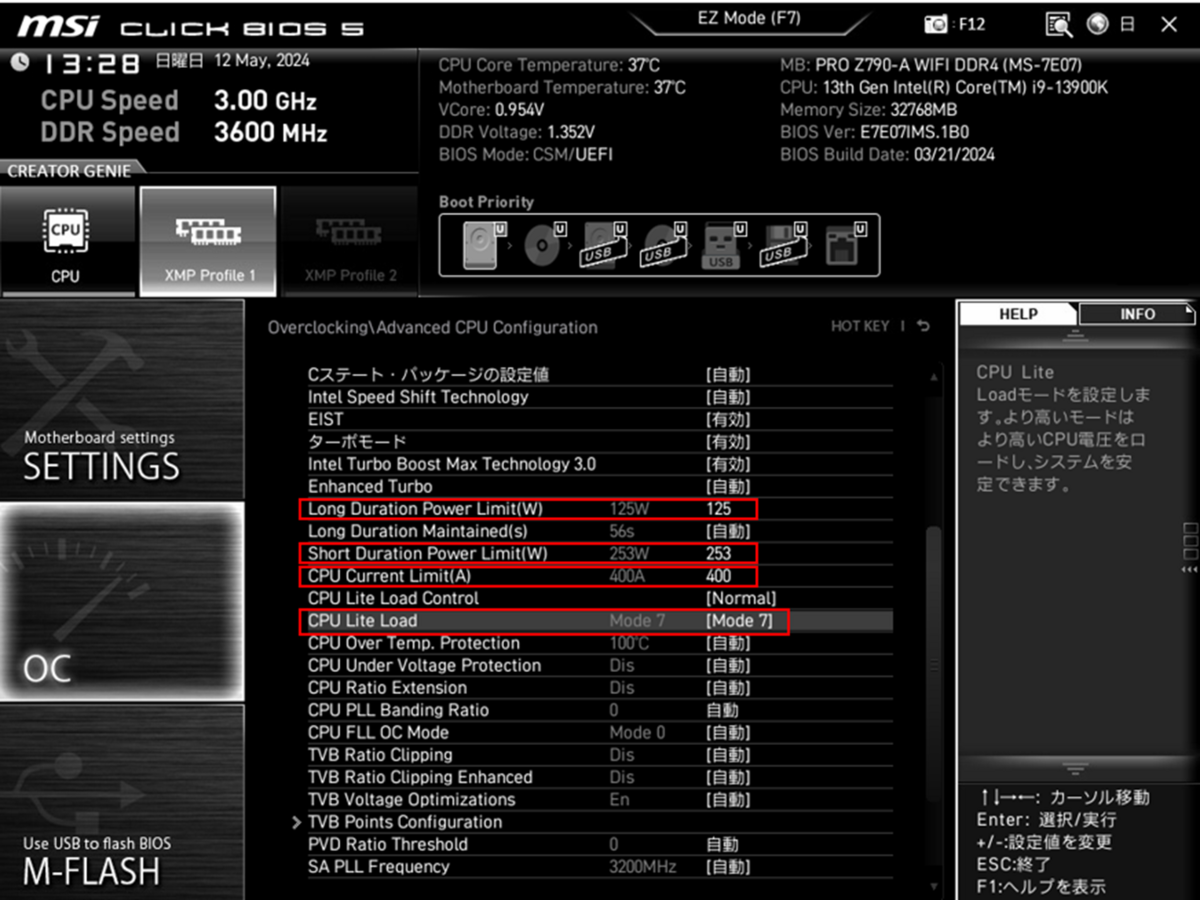
Task: Click the CPU PLL Banding Ratio 自動 value
Action: pos(722,710)
